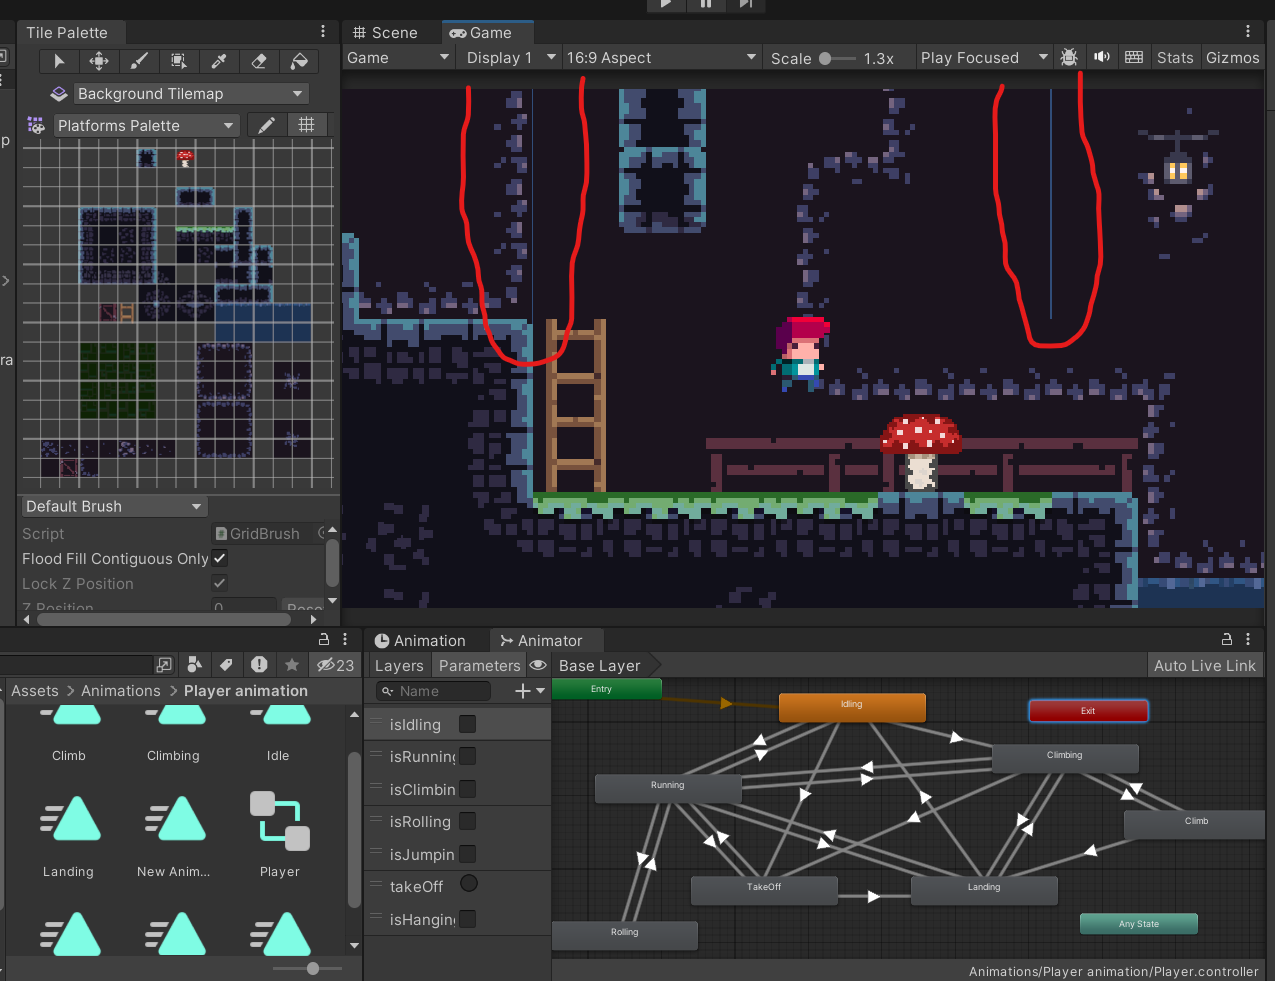Open the 16:9 Aspect dropdown
This screenshot has width=1275, height=981.
pos(660,57)
